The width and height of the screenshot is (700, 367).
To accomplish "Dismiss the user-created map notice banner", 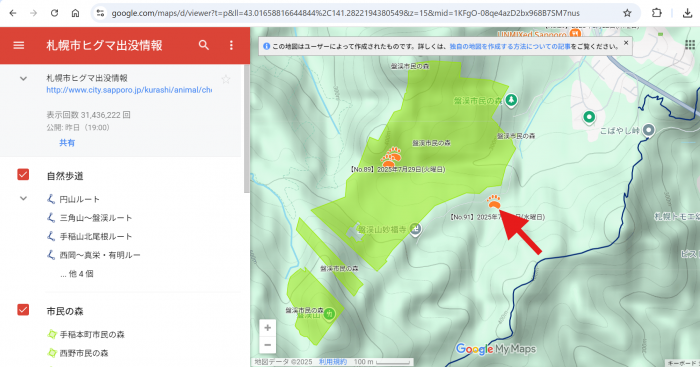I will (626, 43).
